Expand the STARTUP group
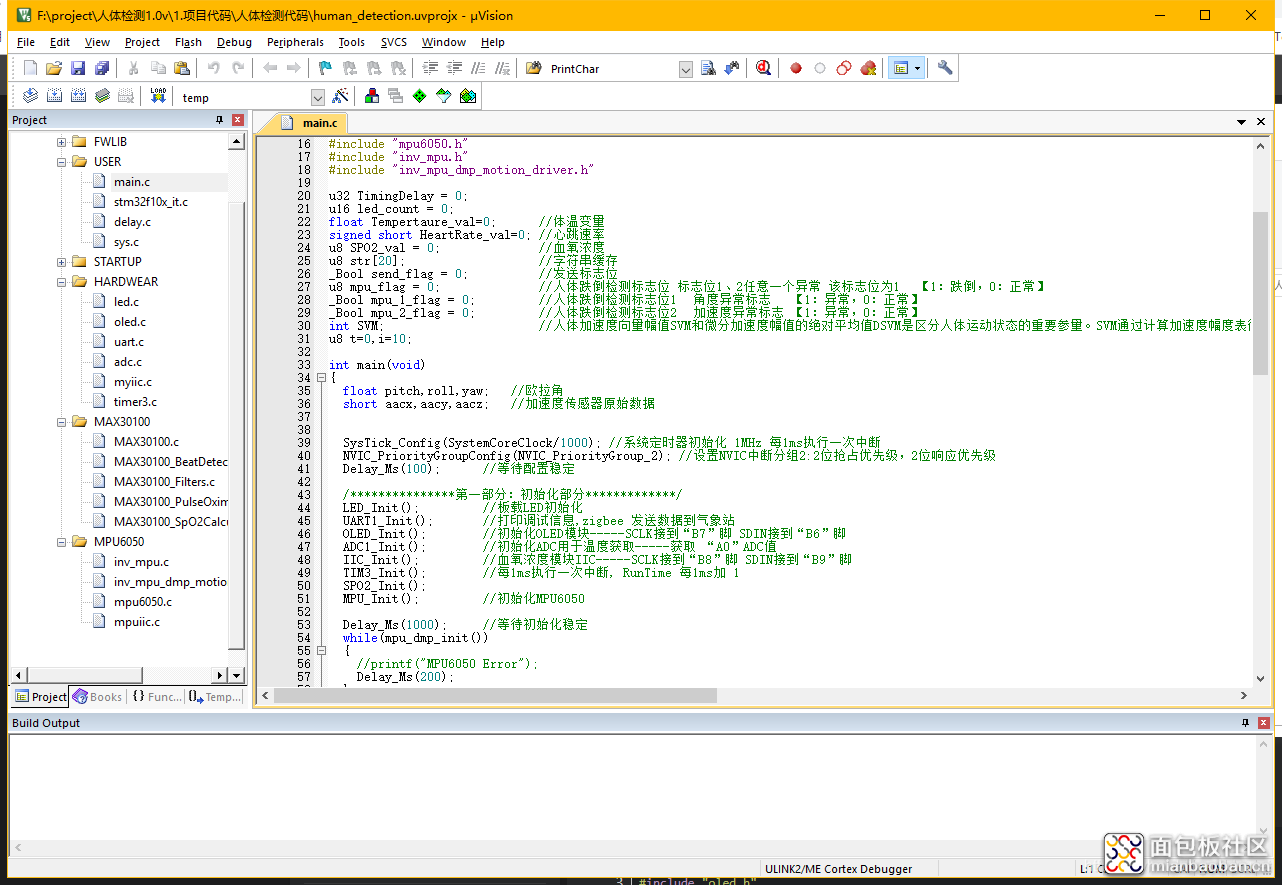1282x885 pixels. click(62, 262)
